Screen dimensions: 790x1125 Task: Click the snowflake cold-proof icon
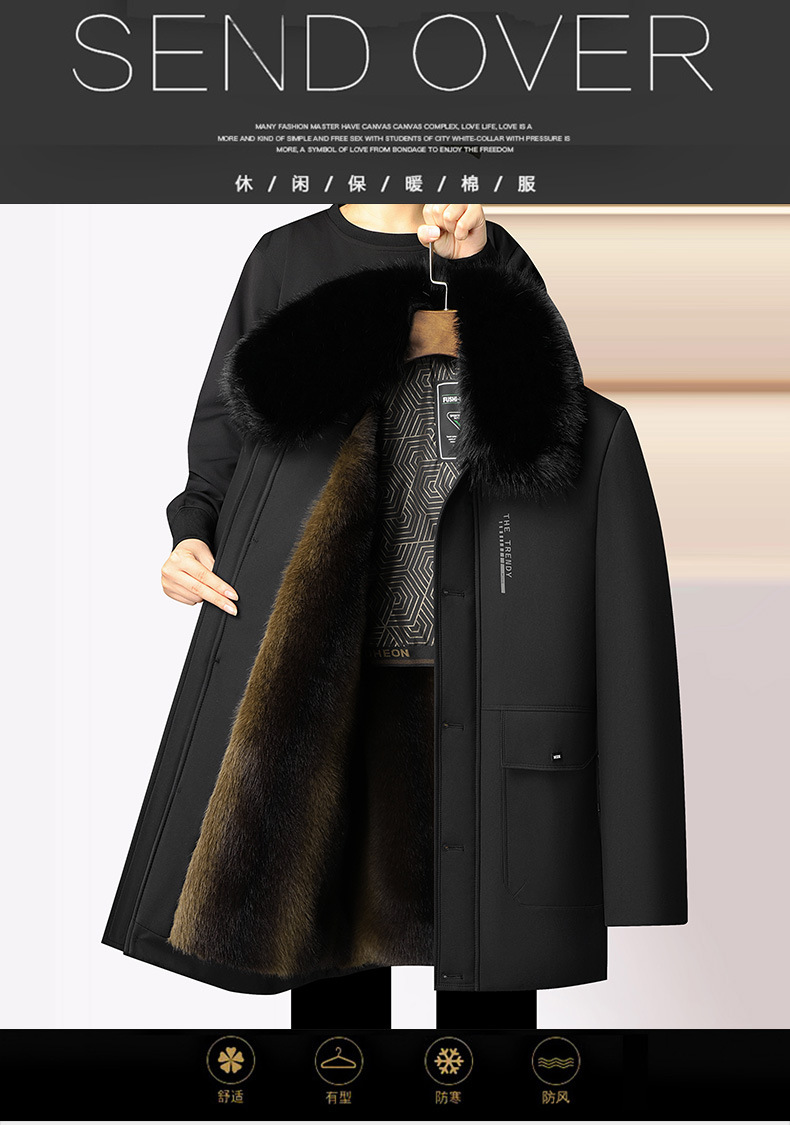[x=448, y=1060]
